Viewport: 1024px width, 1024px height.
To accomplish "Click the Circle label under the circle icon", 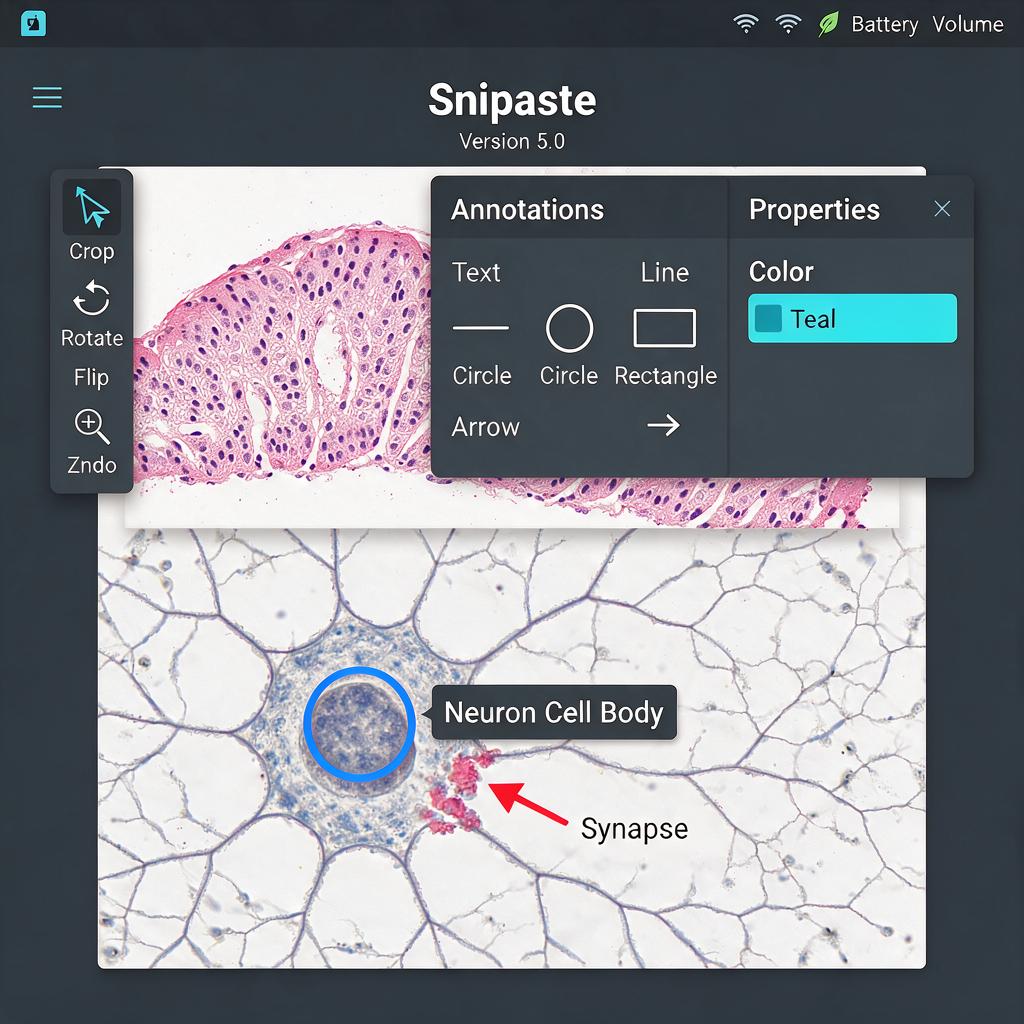I will 569,376.
